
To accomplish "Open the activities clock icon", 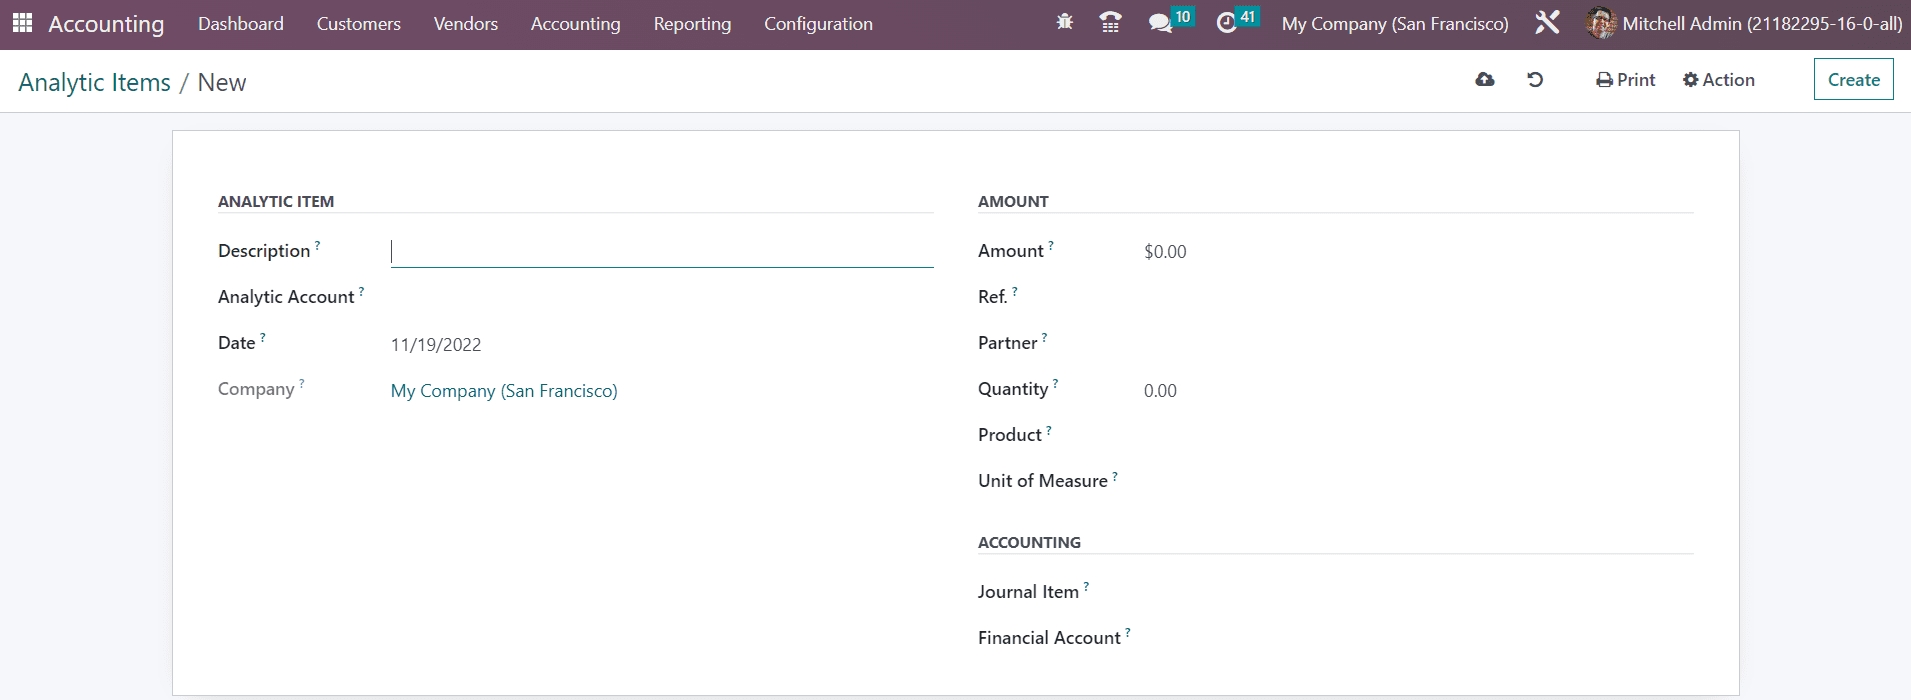I will pos(1227,23).
